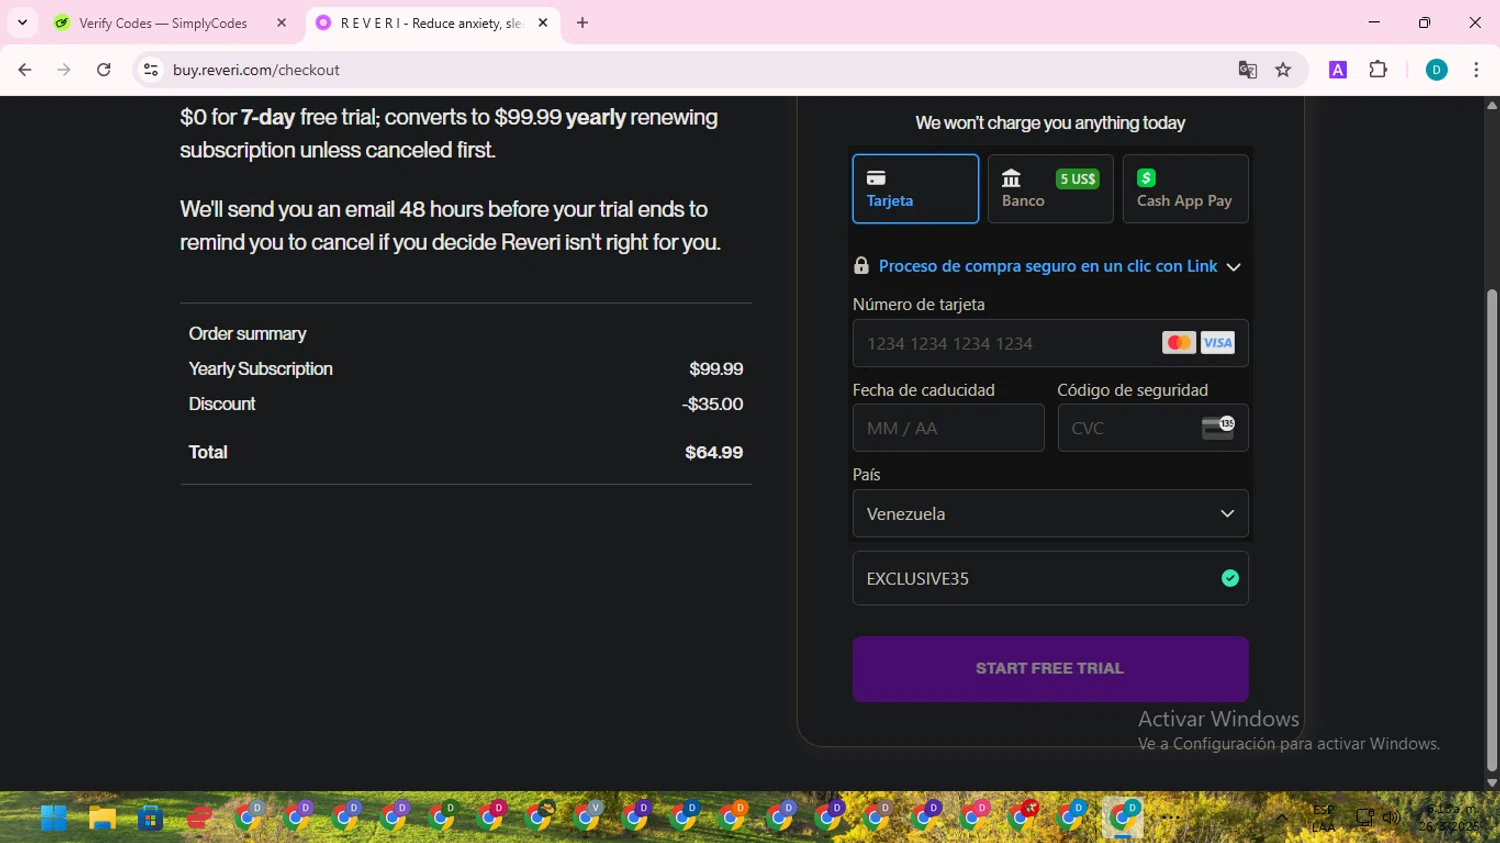Open a new browser tab

[583, 23]
